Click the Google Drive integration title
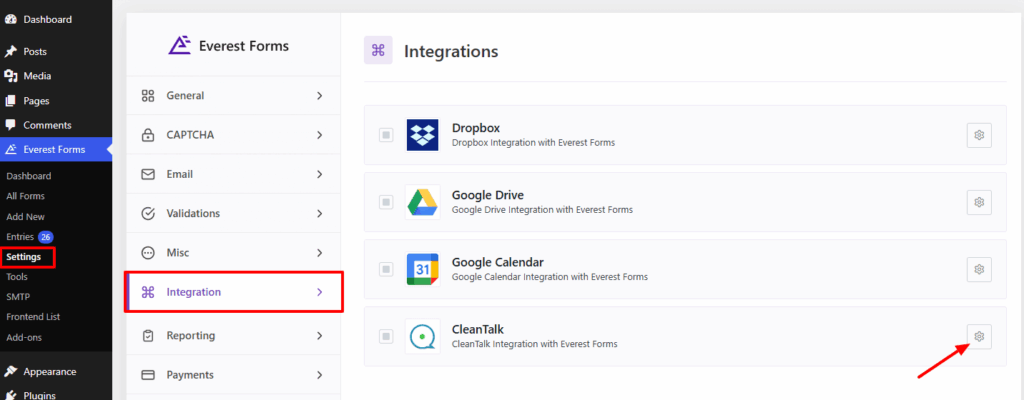 click(488, 195)
